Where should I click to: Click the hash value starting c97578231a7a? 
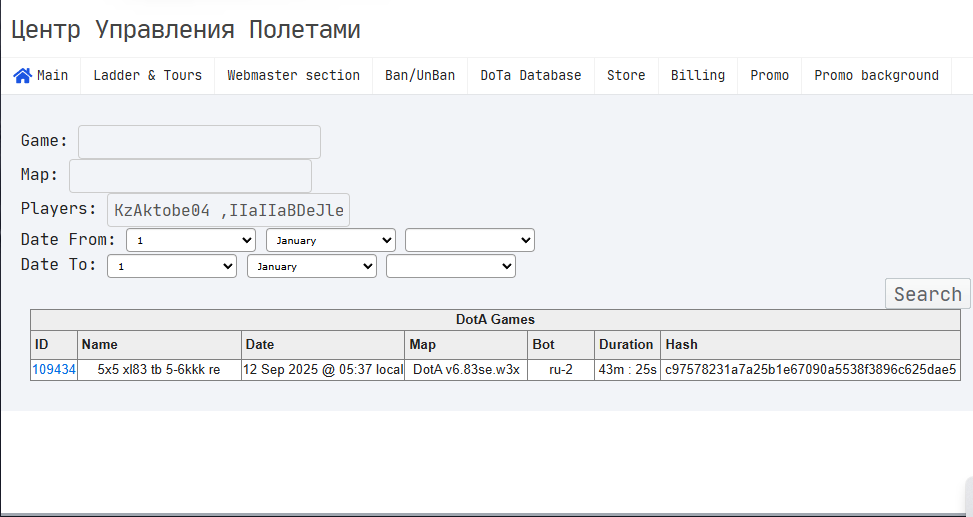click(x=810, y=370)
